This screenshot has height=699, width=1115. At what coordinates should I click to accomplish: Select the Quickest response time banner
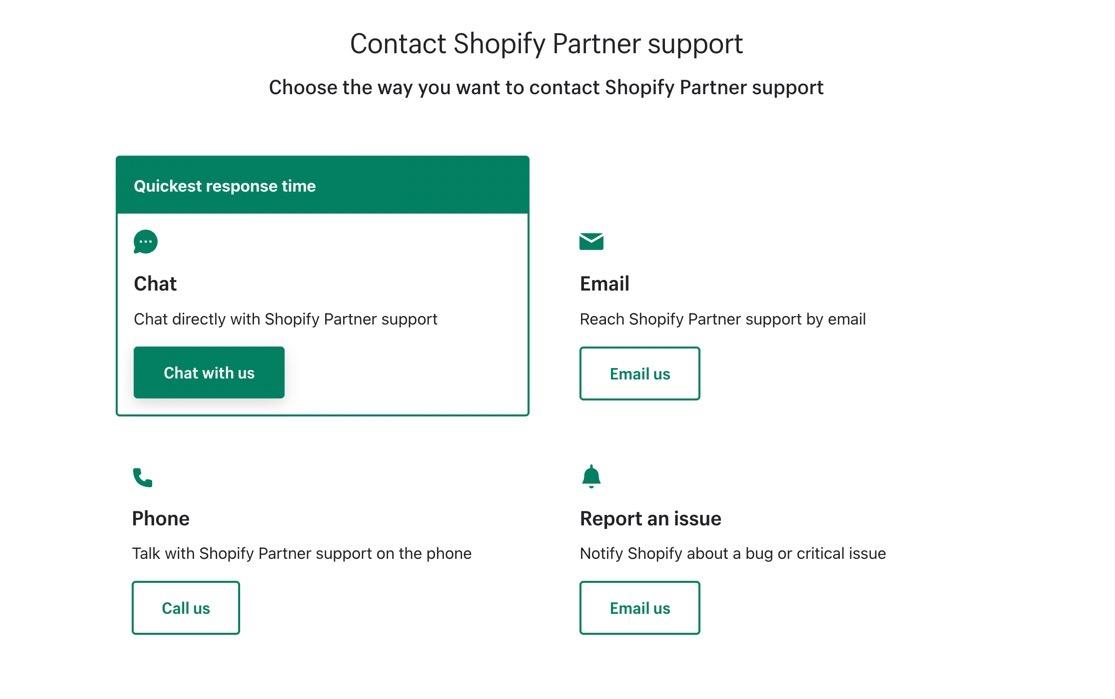click(x=322, y=186)
